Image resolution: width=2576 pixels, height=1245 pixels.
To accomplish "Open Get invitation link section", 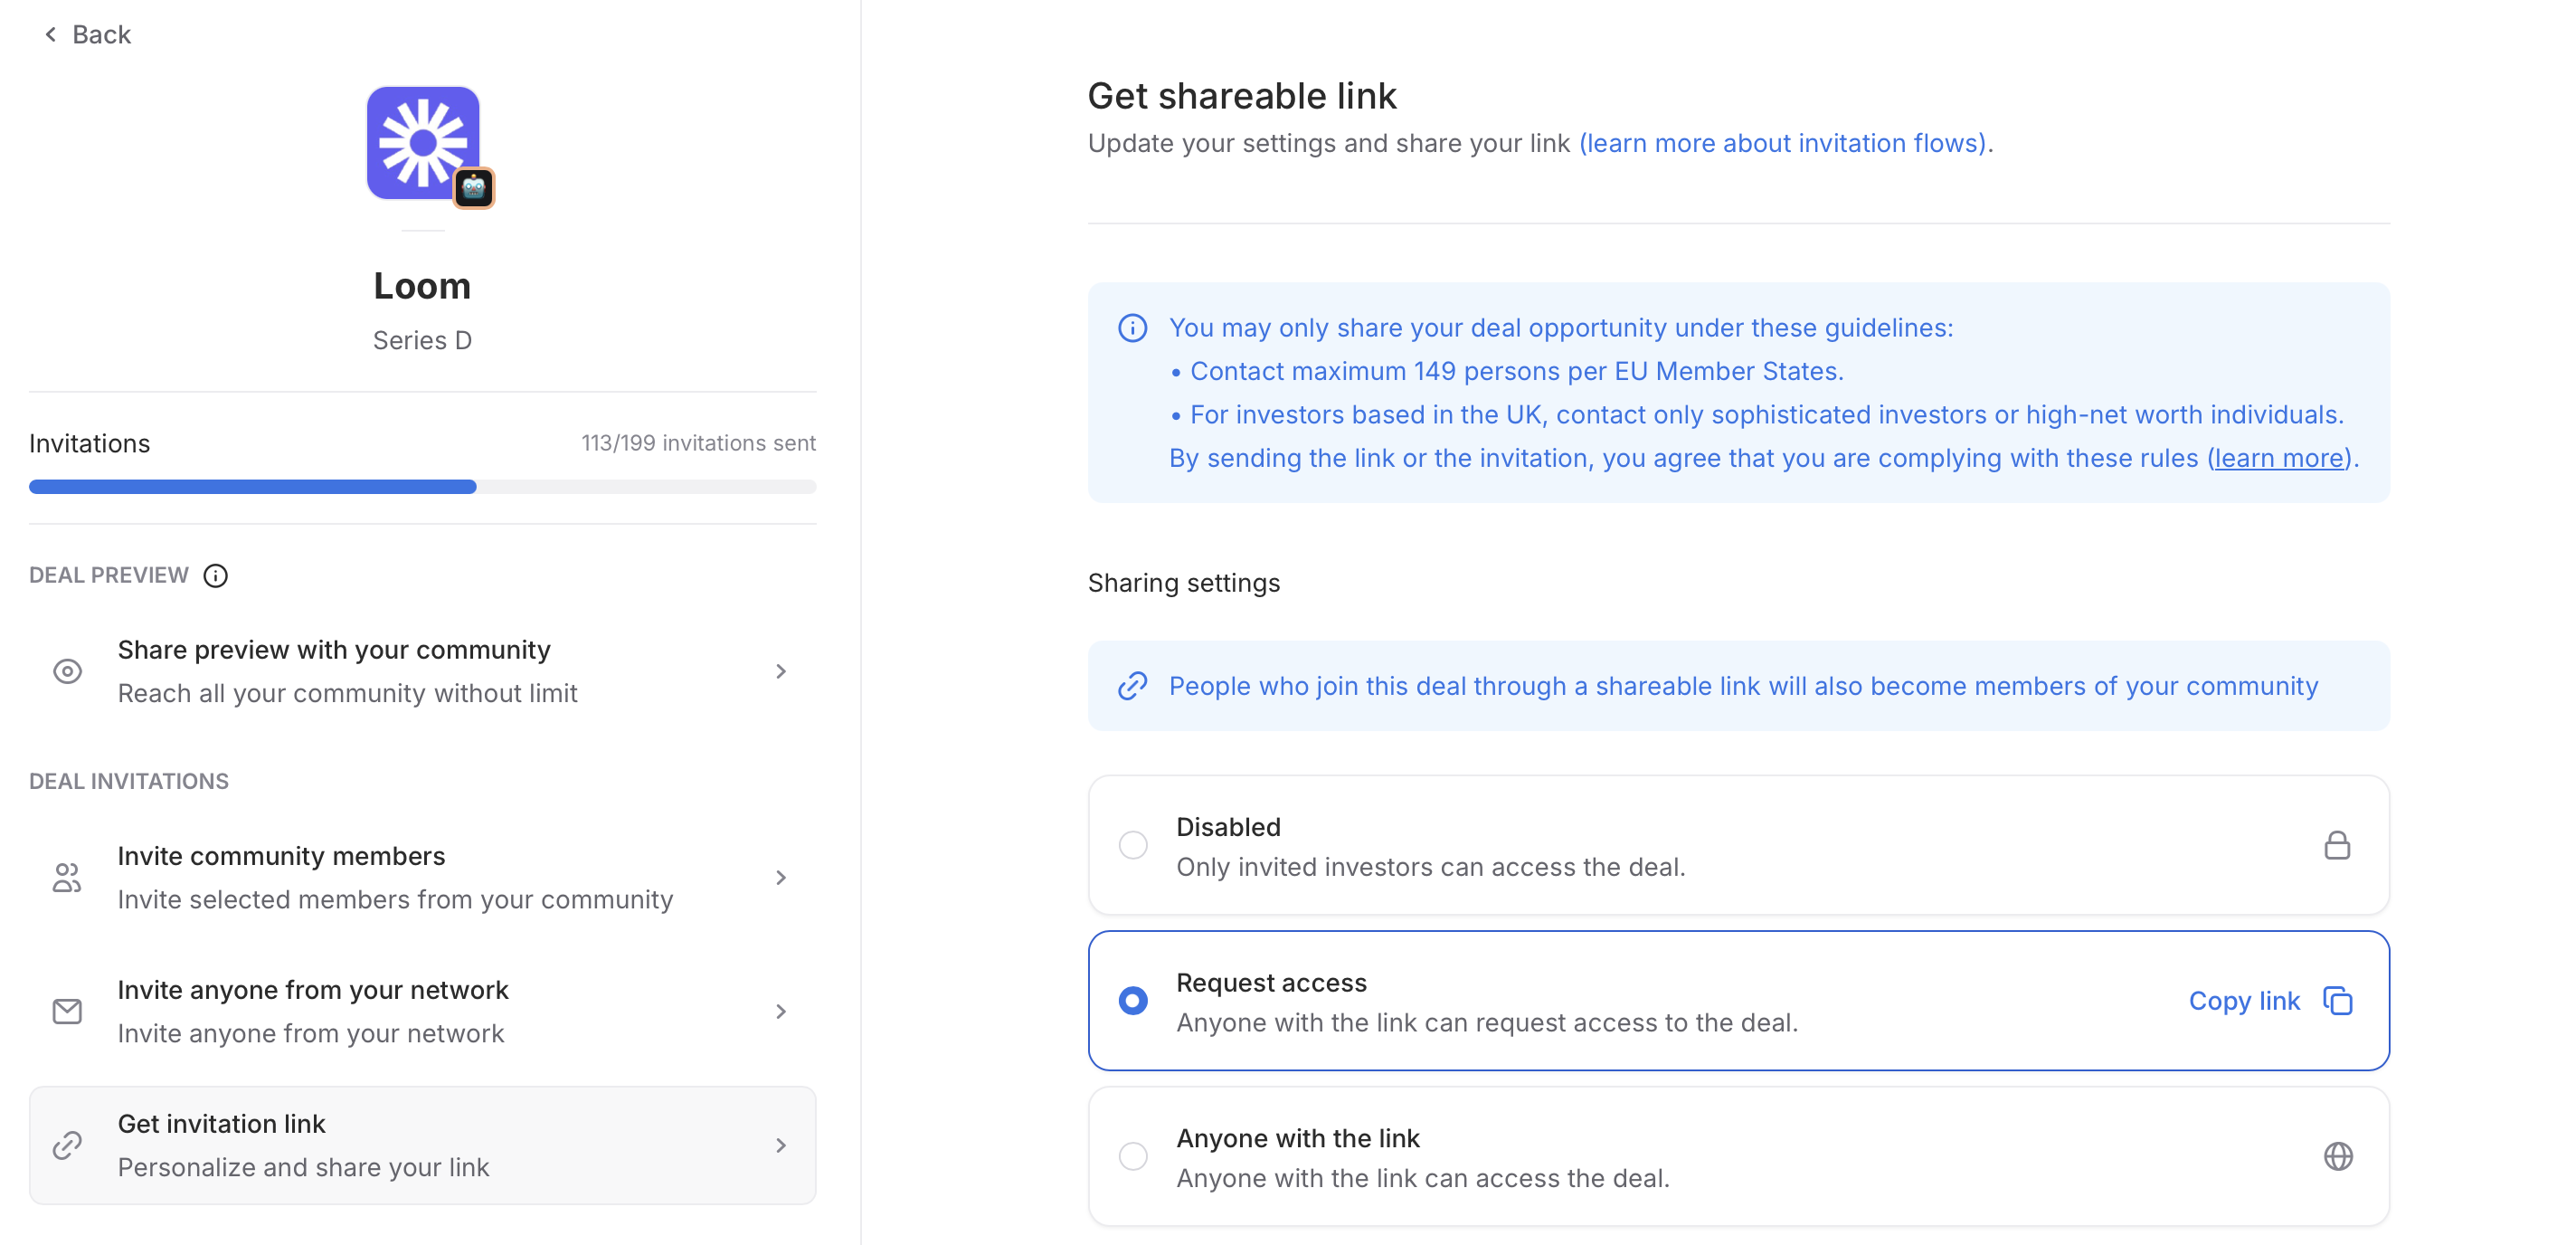I will click(422, 1145).
